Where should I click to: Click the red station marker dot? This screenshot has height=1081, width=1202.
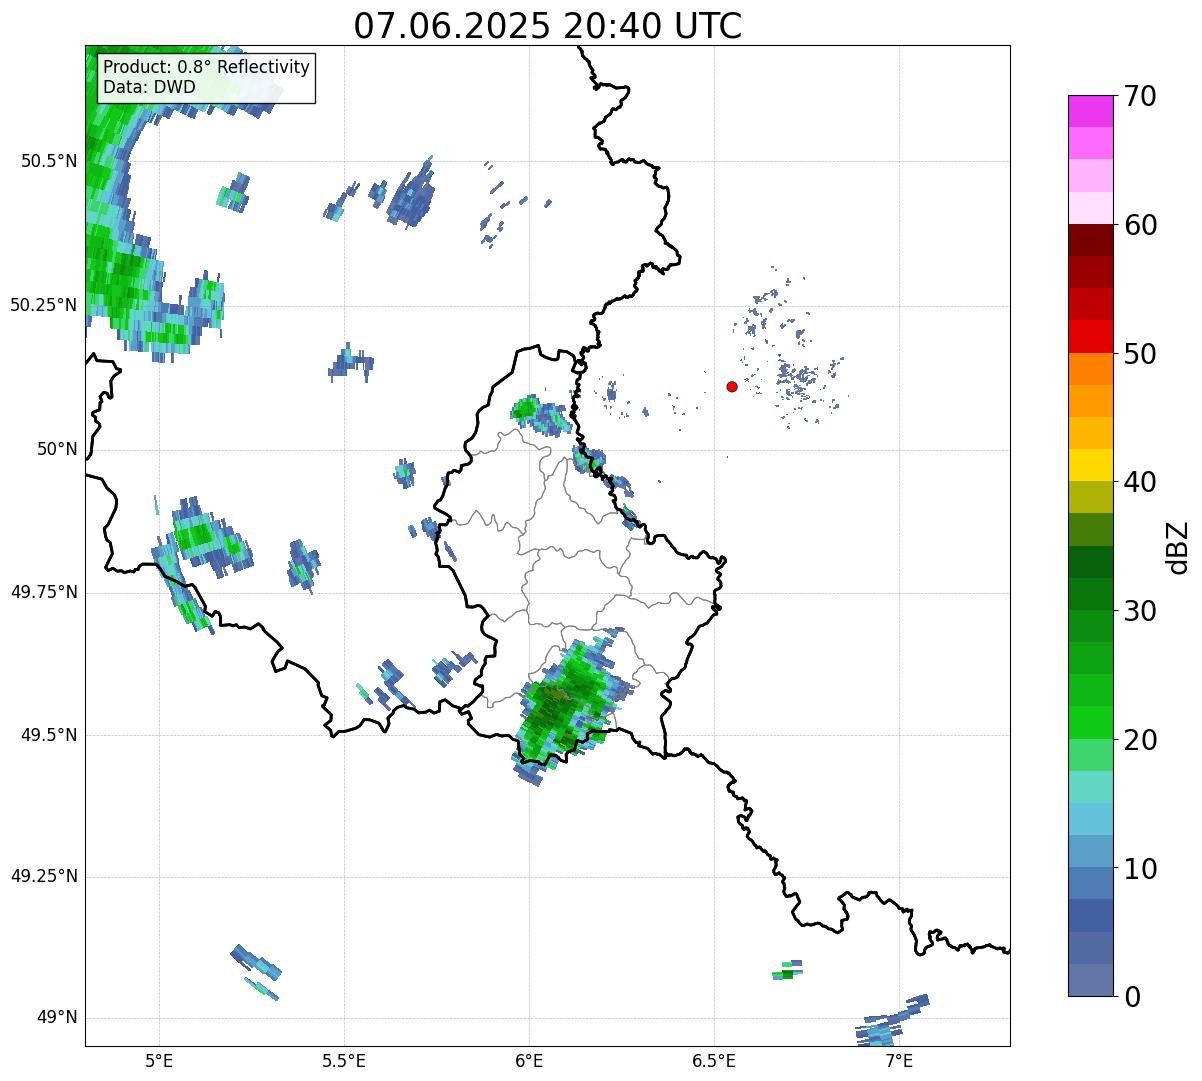tap(732, 386)
